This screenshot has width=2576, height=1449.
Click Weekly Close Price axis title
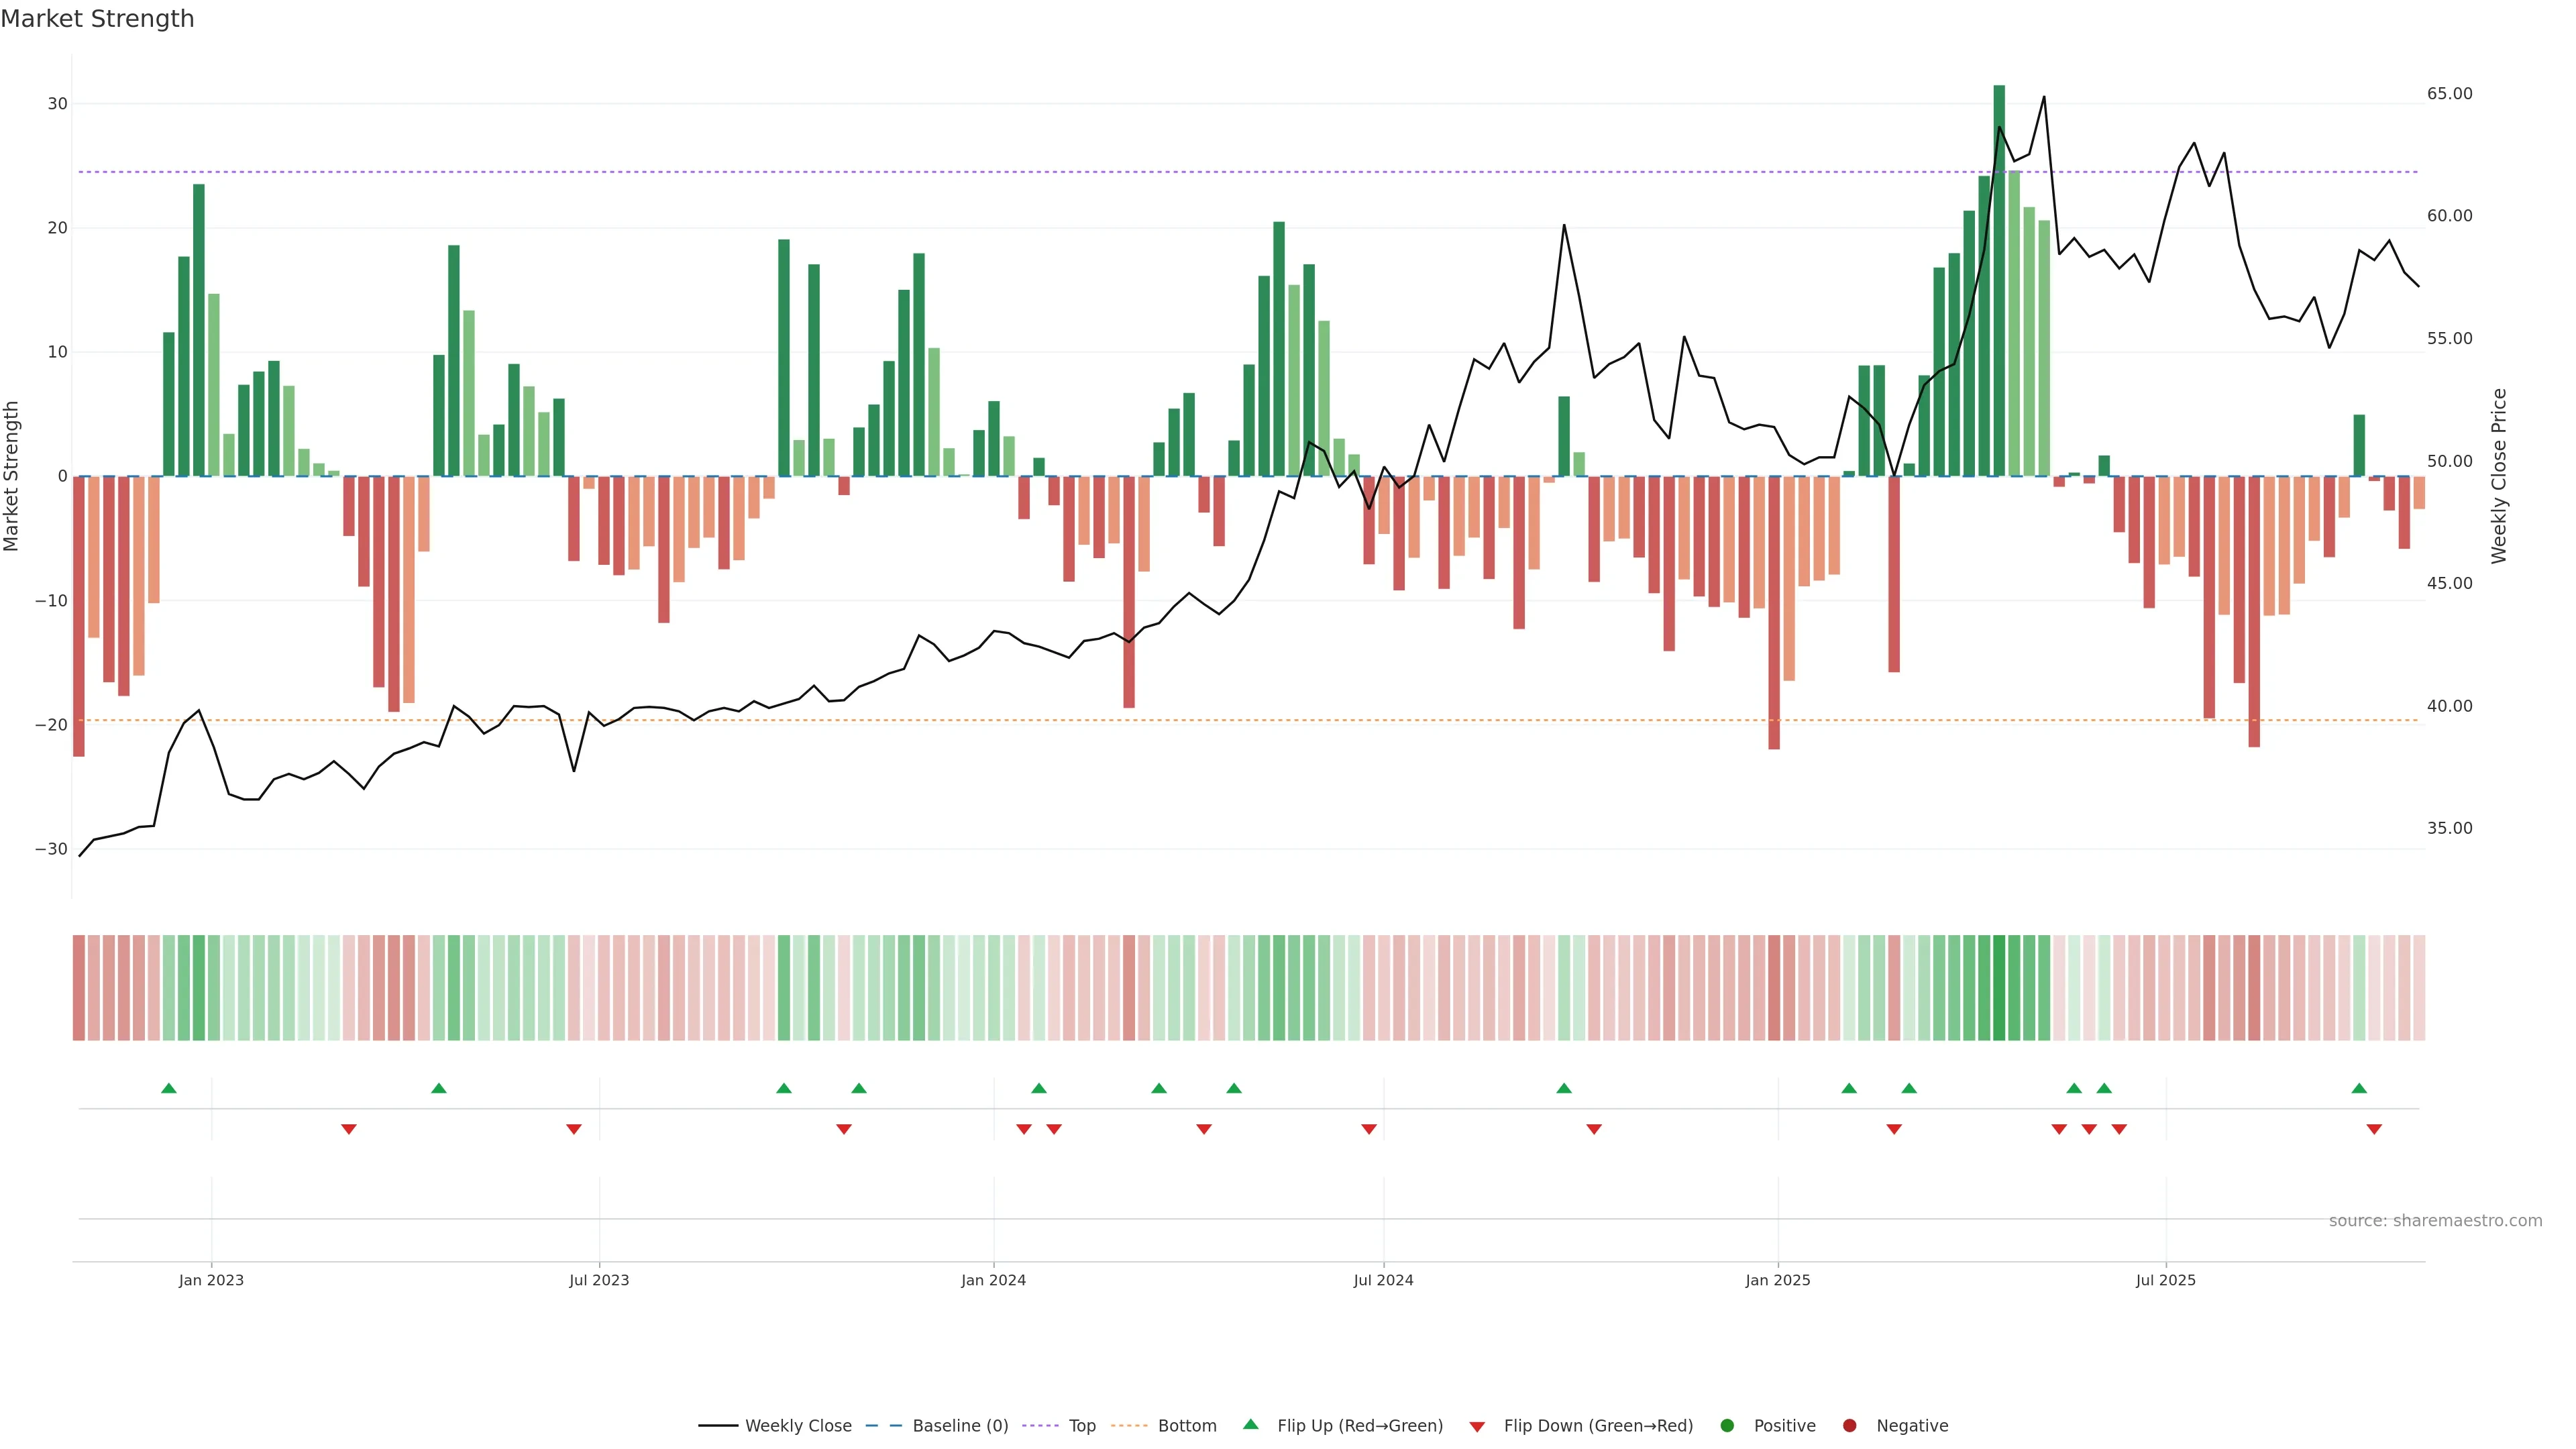click(x=2499, y=476)
